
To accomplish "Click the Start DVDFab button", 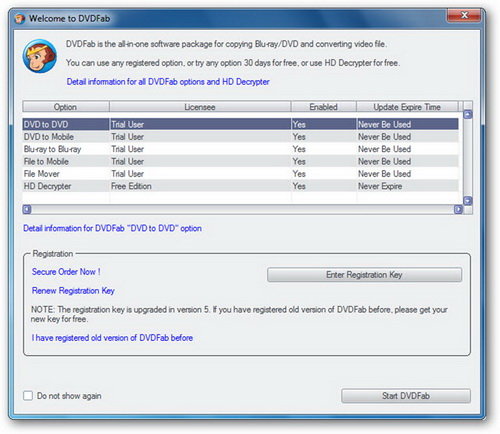I will (406, 396).
